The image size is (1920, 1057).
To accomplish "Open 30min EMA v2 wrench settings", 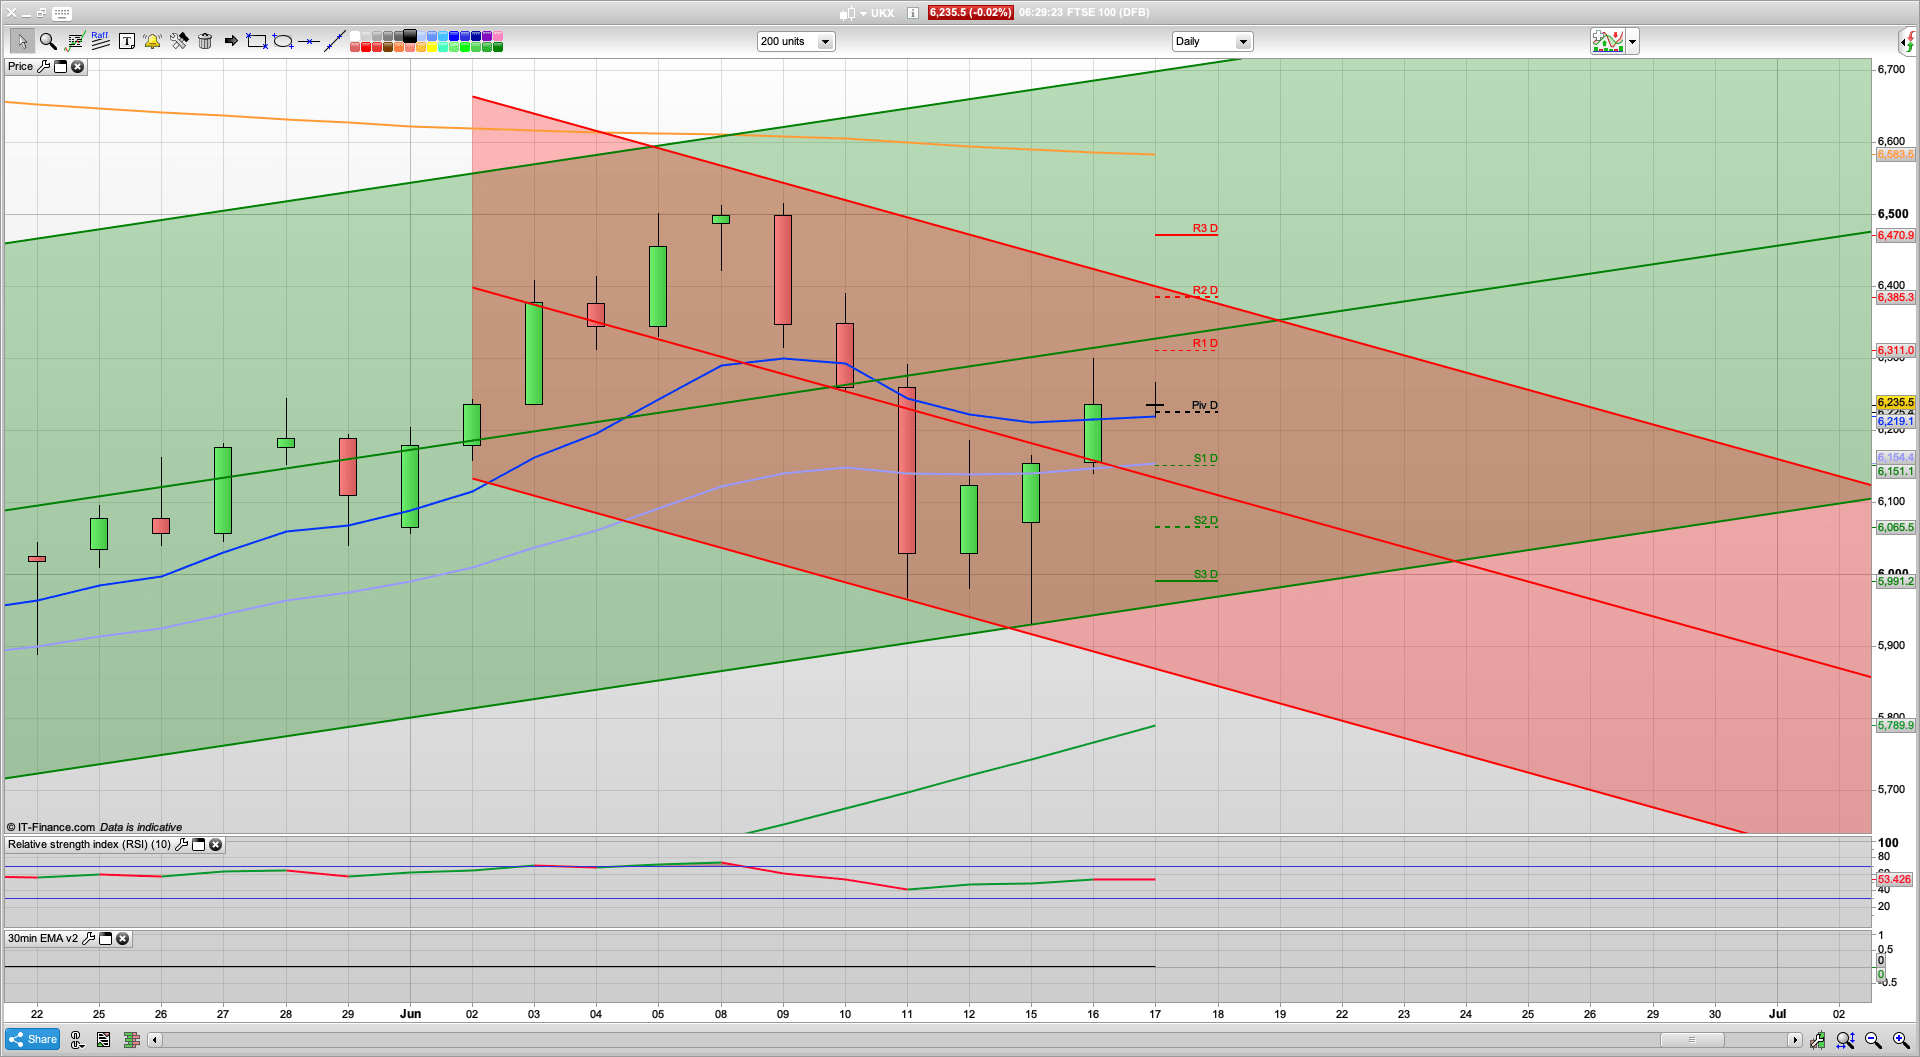I will pyautogui.click(x=88, y=938).
